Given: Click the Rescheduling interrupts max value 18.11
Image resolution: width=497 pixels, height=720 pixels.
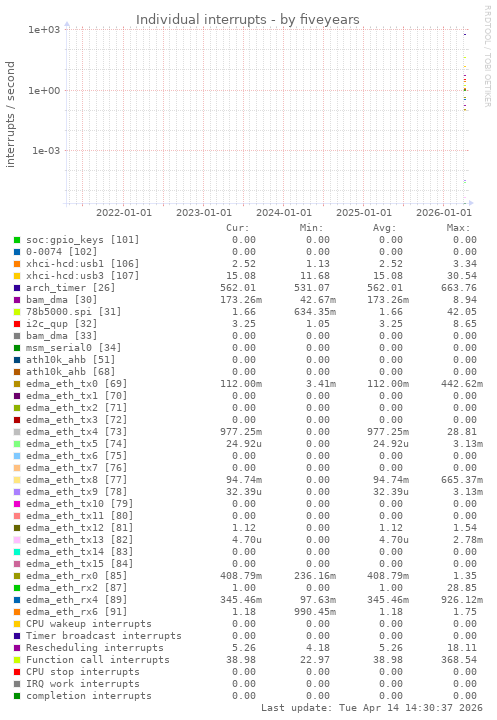Looking at the screenshot, I should tap(462, 647).
